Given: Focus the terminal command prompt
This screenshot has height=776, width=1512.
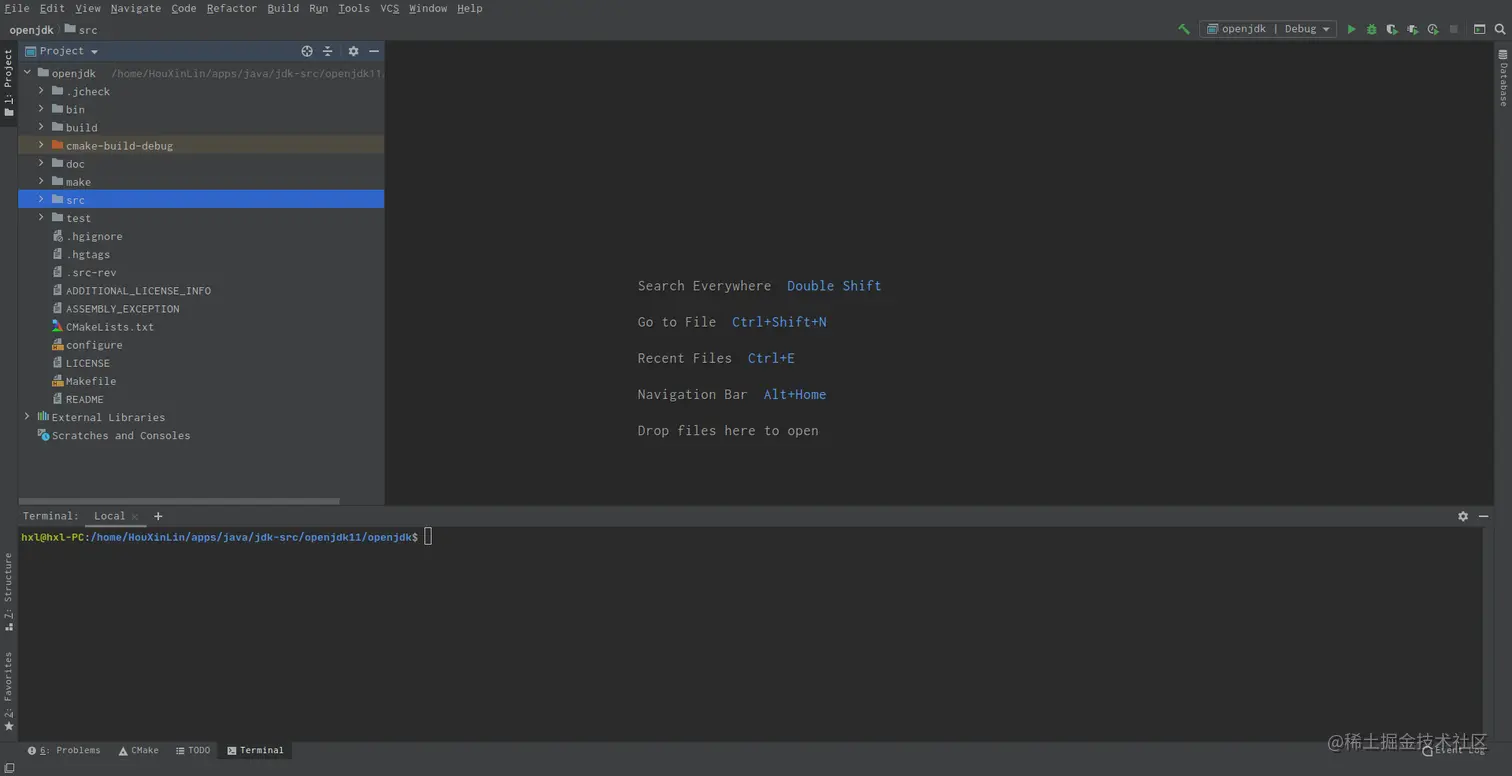Looking at the screenshot, I should pyautogui.click(x=428, y=537).
